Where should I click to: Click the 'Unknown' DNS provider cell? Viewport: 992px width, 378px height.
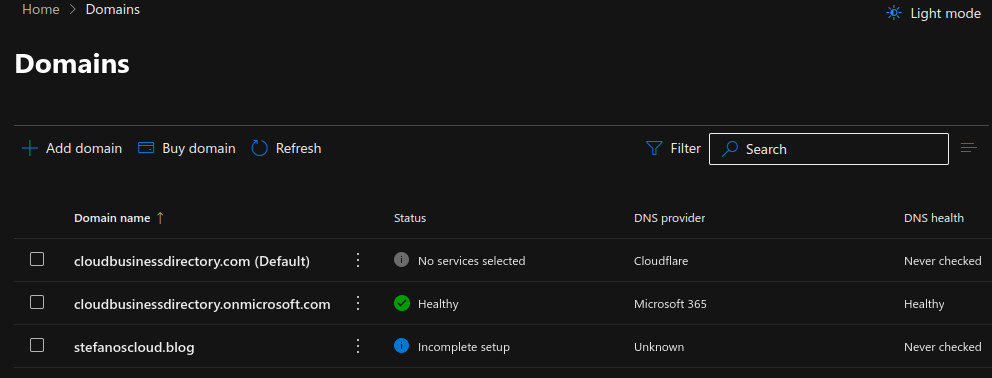(x=659, y=347)
